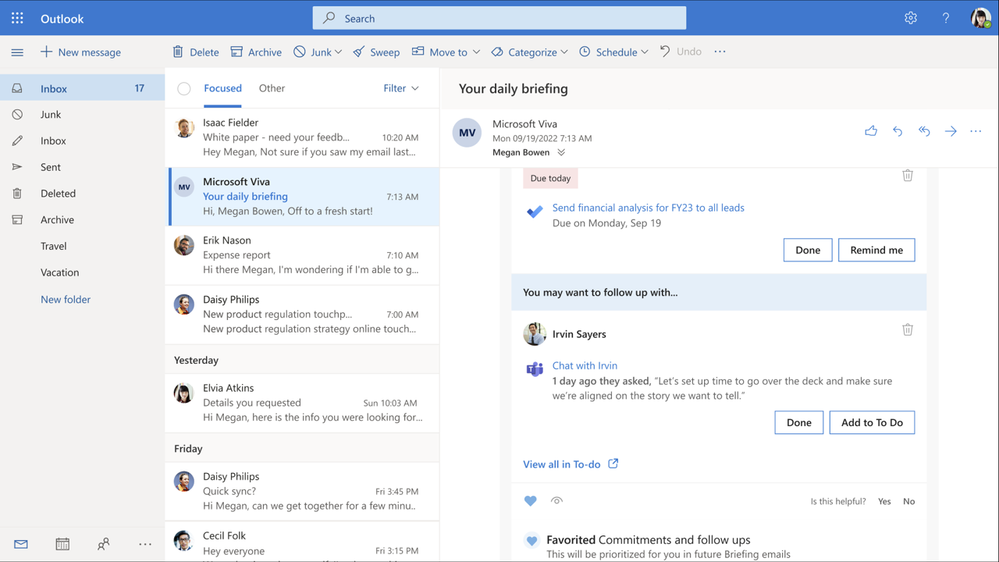The height and width of the screenshot is (562, 999).
Task: Delete the Irvin Sayers follow-up card
Action: pyautogui.click(x=908, y=329)
